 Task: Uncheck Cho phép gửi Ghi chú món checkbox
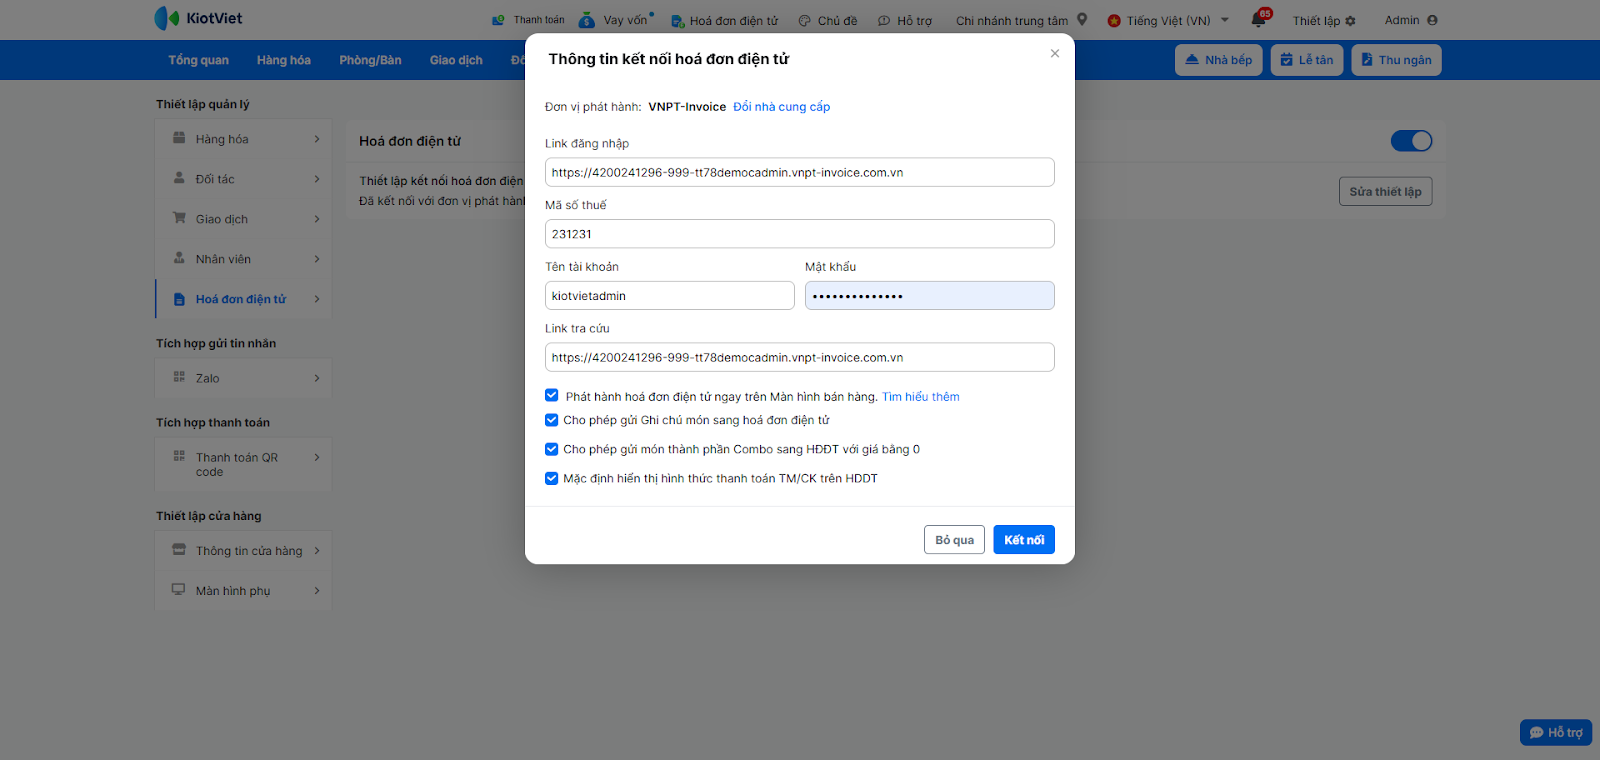pyautogui.click(x=552, y=420)
